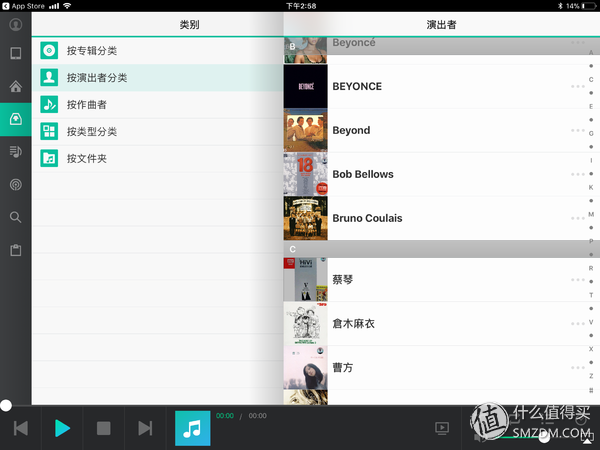This screenshot has height=450, width=600.
Task: Open more options for Beyond row
Action: pos(577,130)
